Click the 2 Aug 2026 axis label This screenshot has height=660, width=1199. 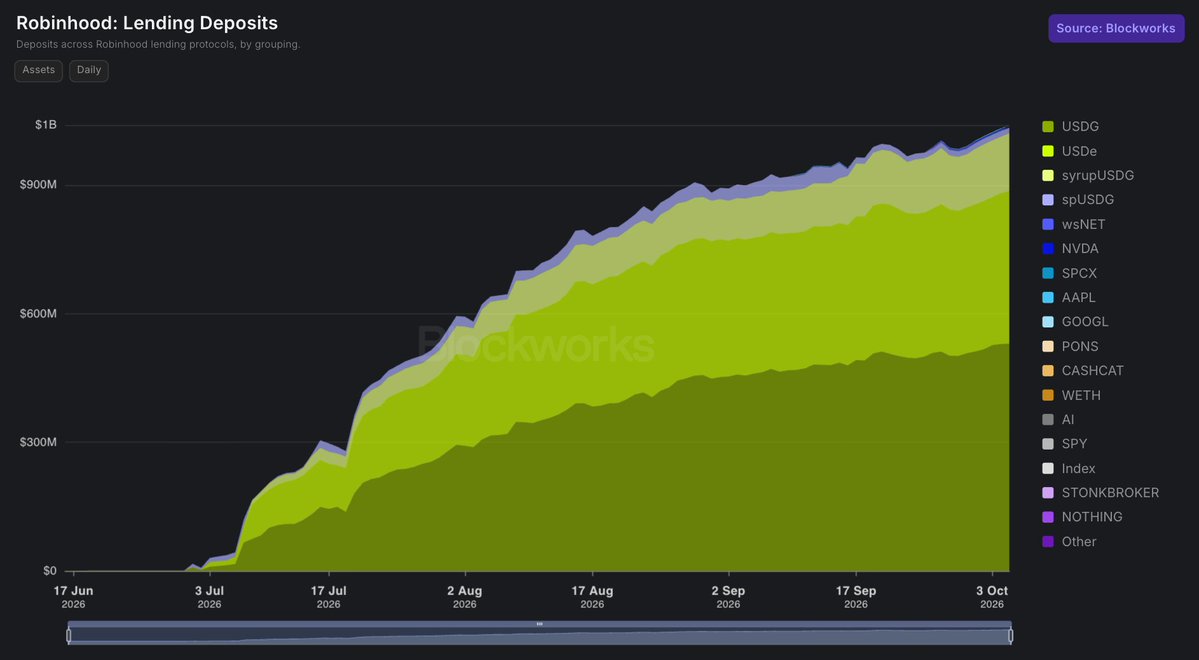(x=465, y=597)
